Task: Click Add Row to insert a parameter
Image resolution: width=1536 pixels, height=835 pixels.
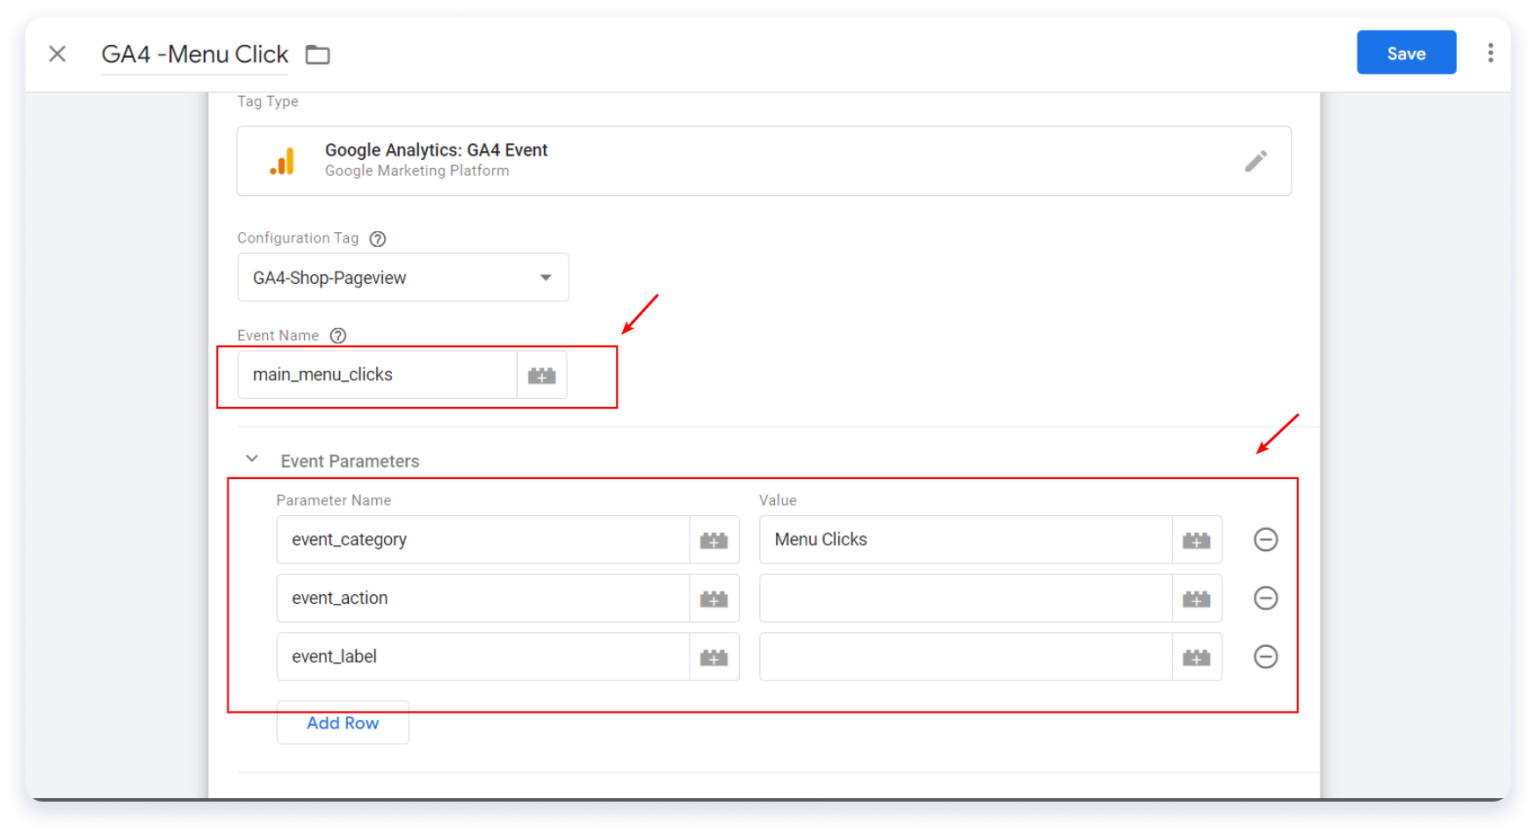Action: (342, 722)
